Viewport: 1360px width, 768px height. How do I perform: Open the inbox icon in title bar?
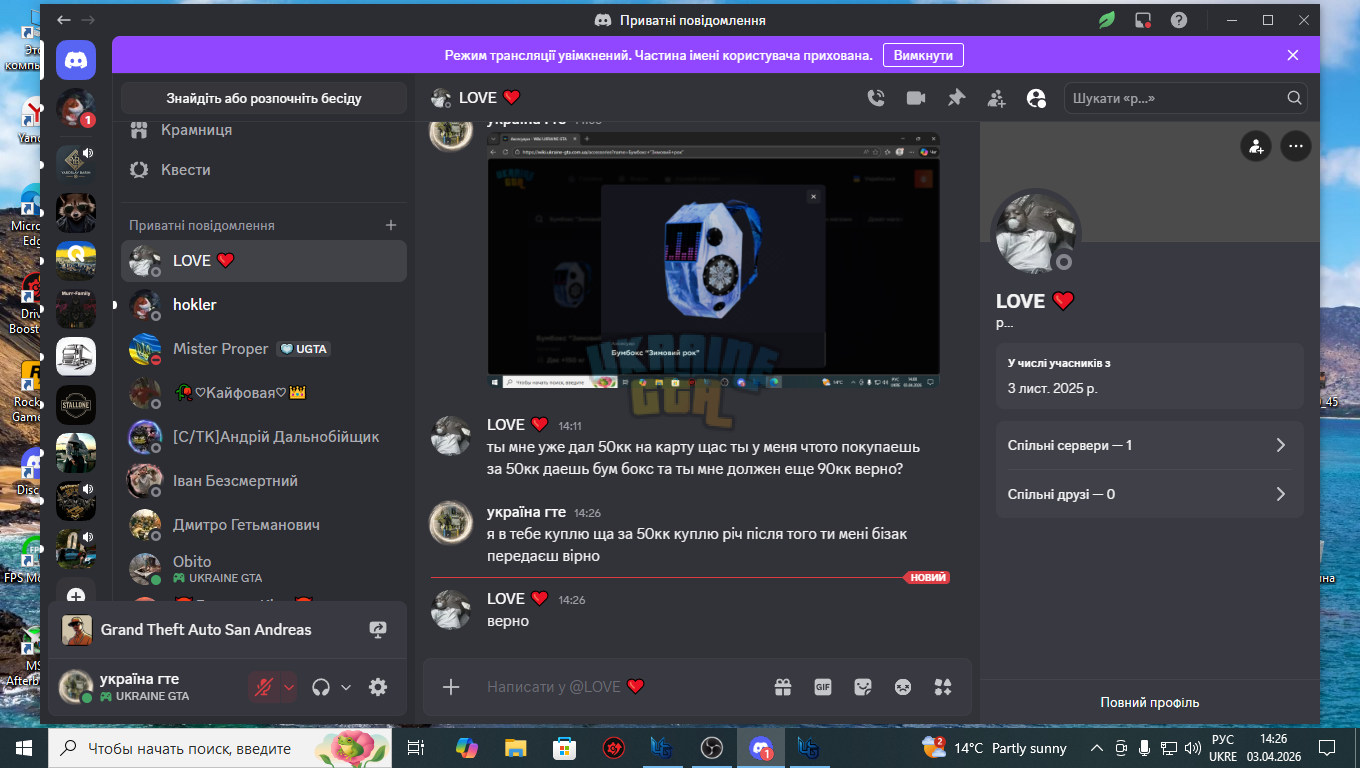tap(1143, 20)
